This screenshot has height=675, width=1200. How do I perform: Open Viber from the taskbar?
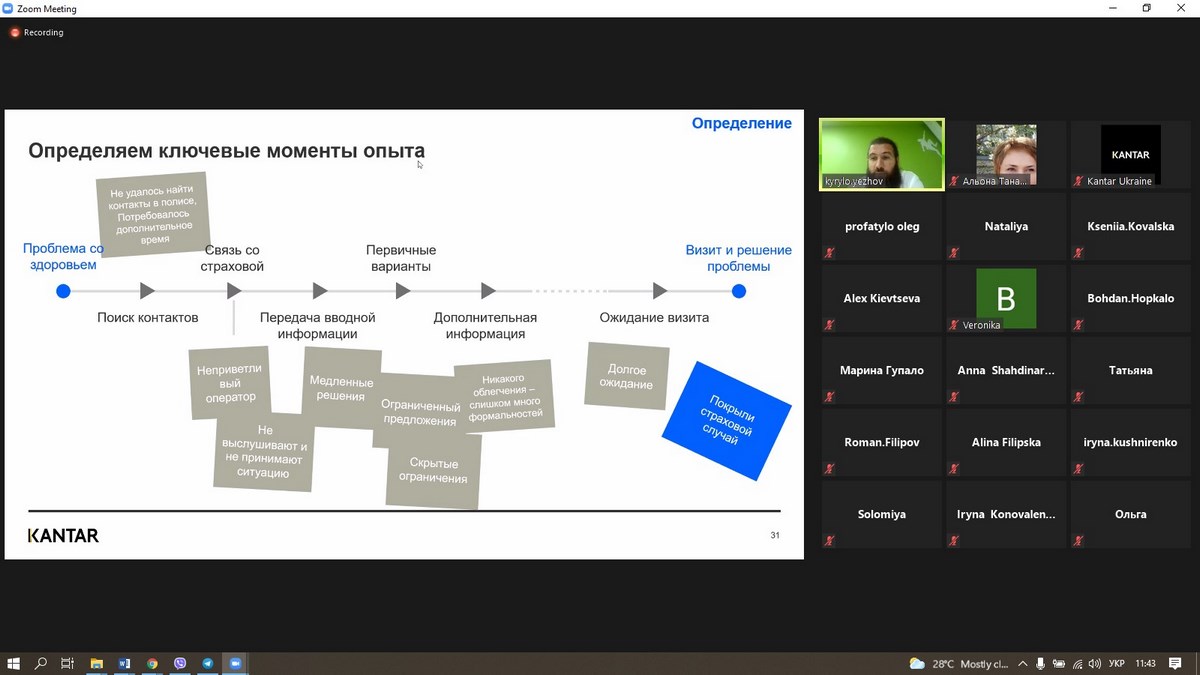tap(180, 663)
